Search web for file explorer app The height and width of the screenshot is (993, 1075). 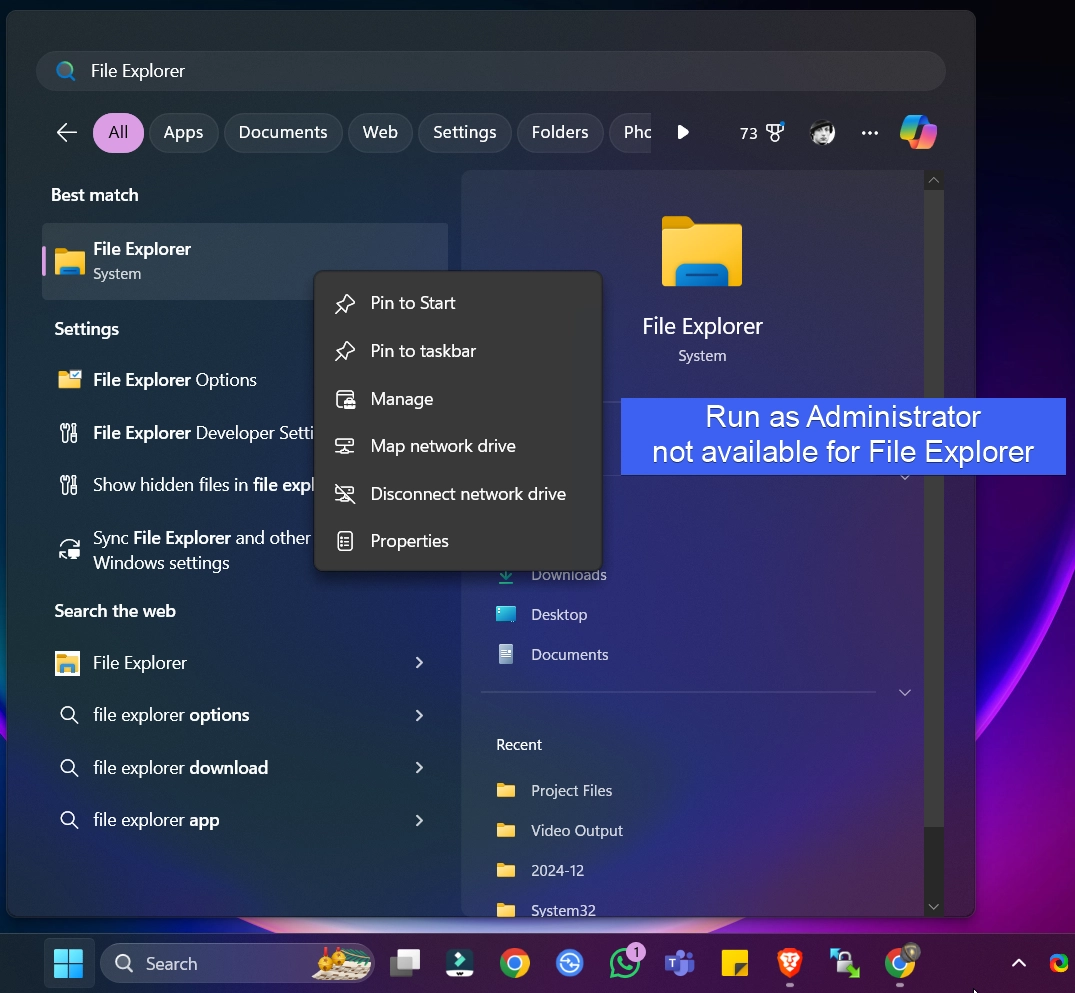[156, 820]
